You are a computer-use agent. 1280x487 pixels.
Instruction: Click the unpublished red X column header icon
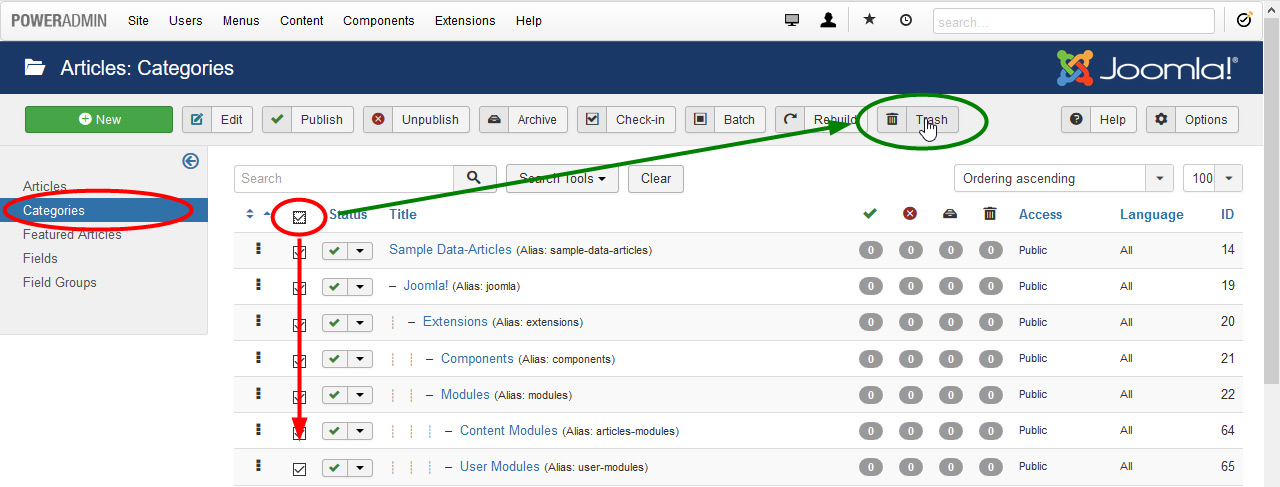(x=910, y=214)
